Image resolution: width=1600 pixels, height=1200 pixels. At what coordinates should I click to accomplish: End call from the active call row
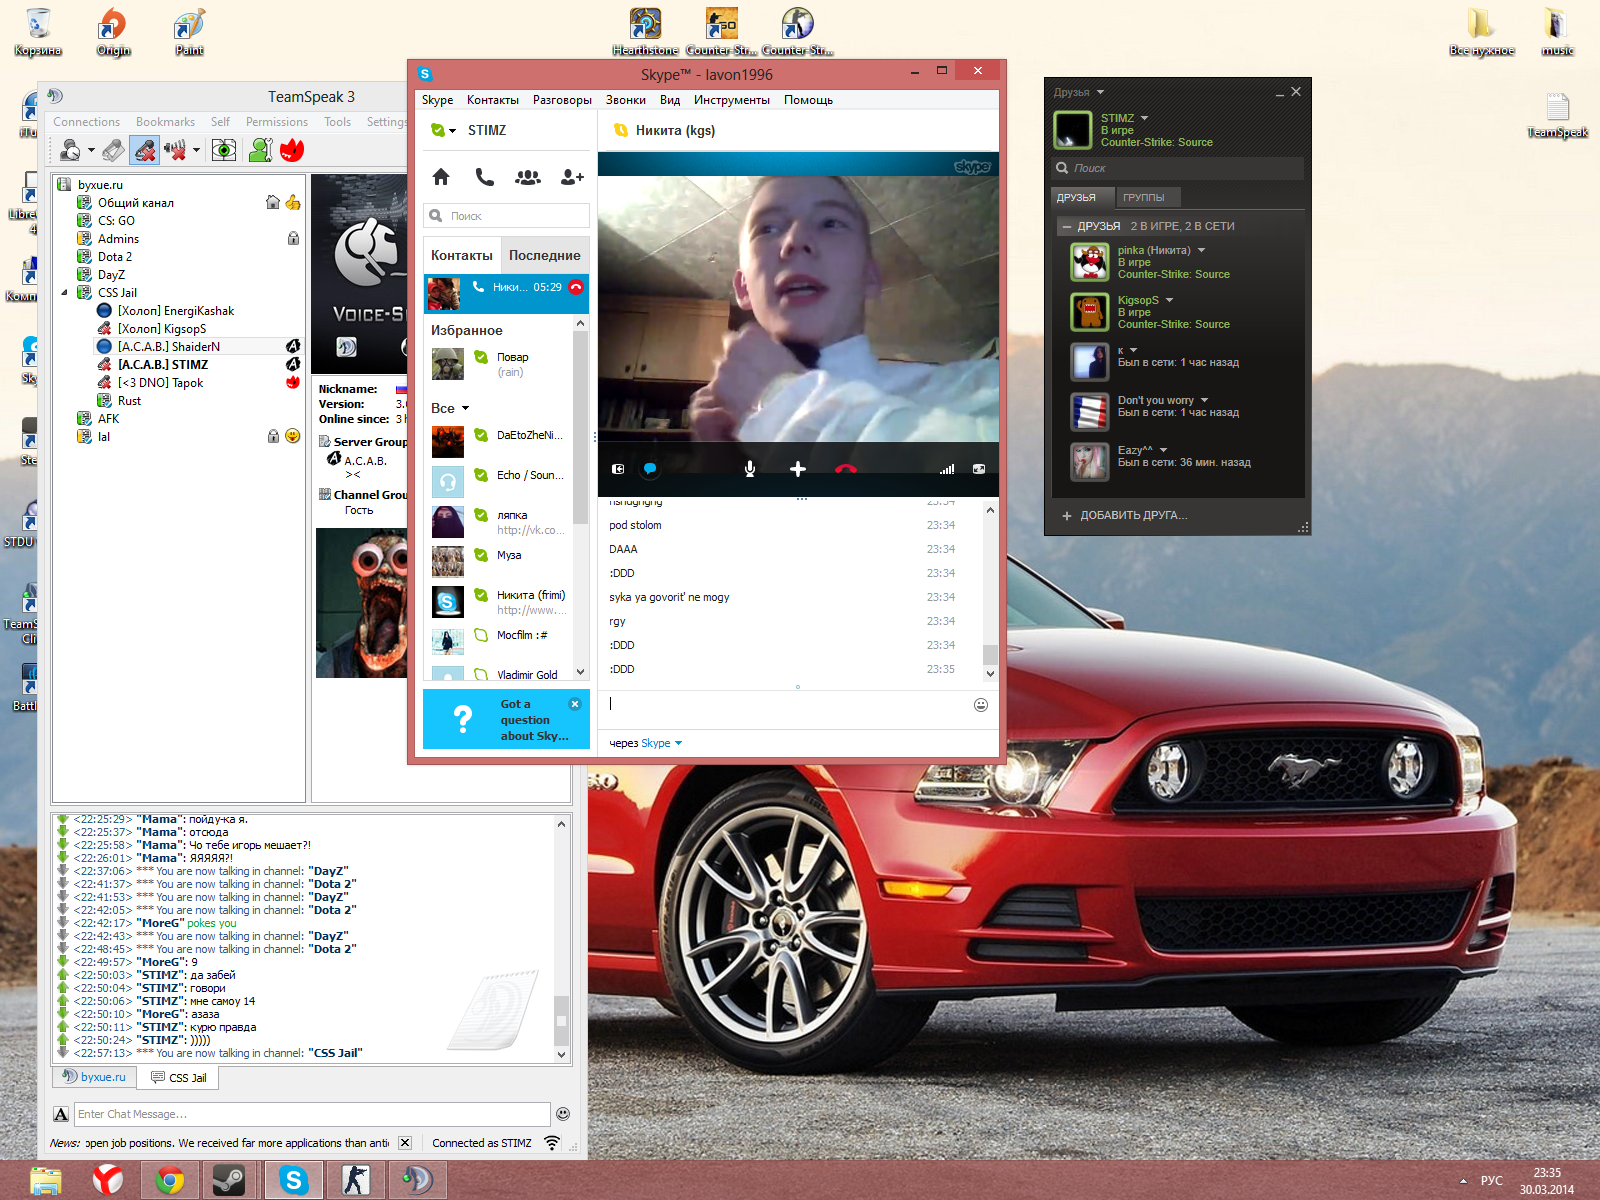point(576,287)
